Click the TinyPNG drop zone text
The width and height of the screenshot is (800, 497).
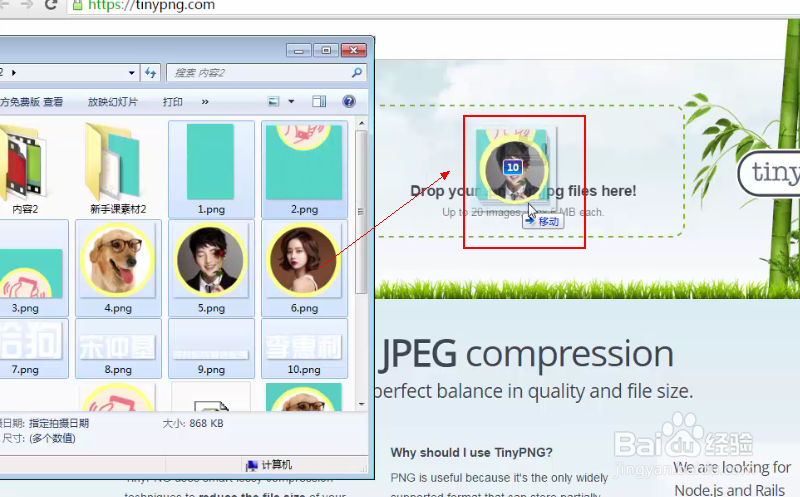point(523,191)
